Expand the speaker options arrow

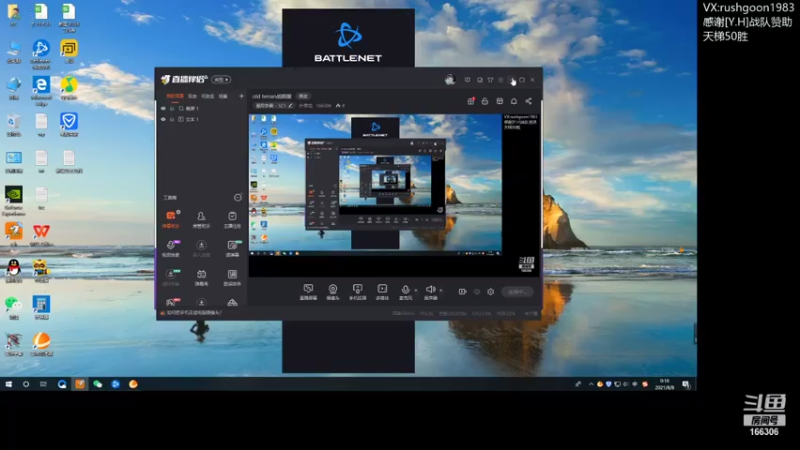click(x=441, y=290)
